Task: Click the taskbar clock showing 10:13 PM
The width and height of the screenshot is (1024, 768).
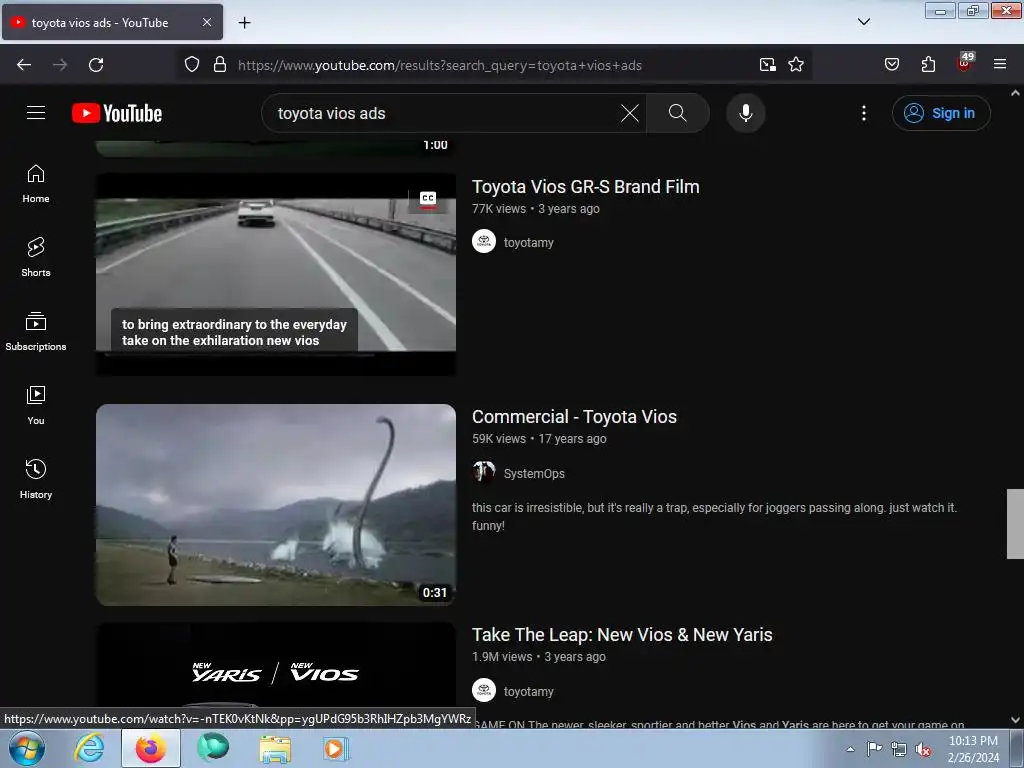Action: click(973, 749)
